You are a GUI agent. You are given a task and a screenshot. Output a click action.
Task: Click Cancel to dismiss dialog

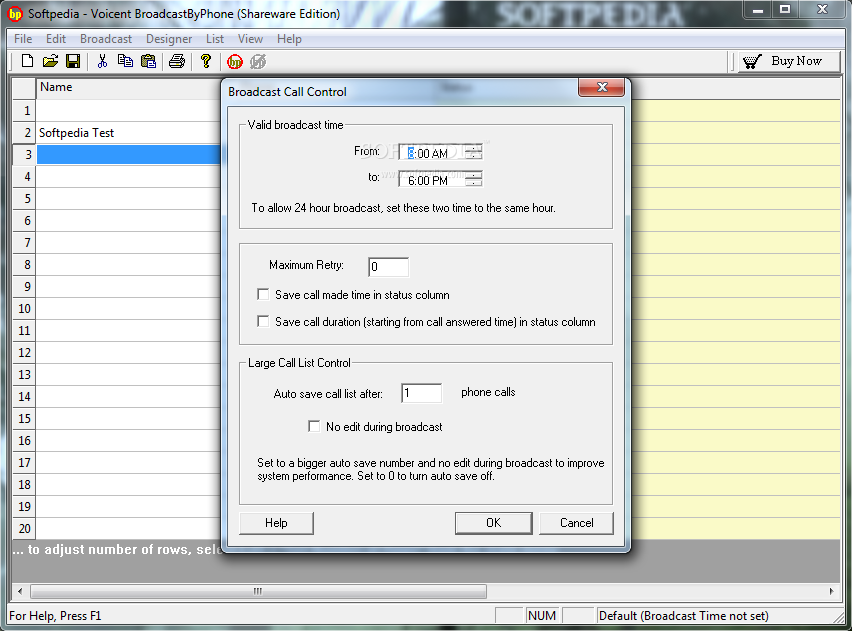click(x=577, y=523)
